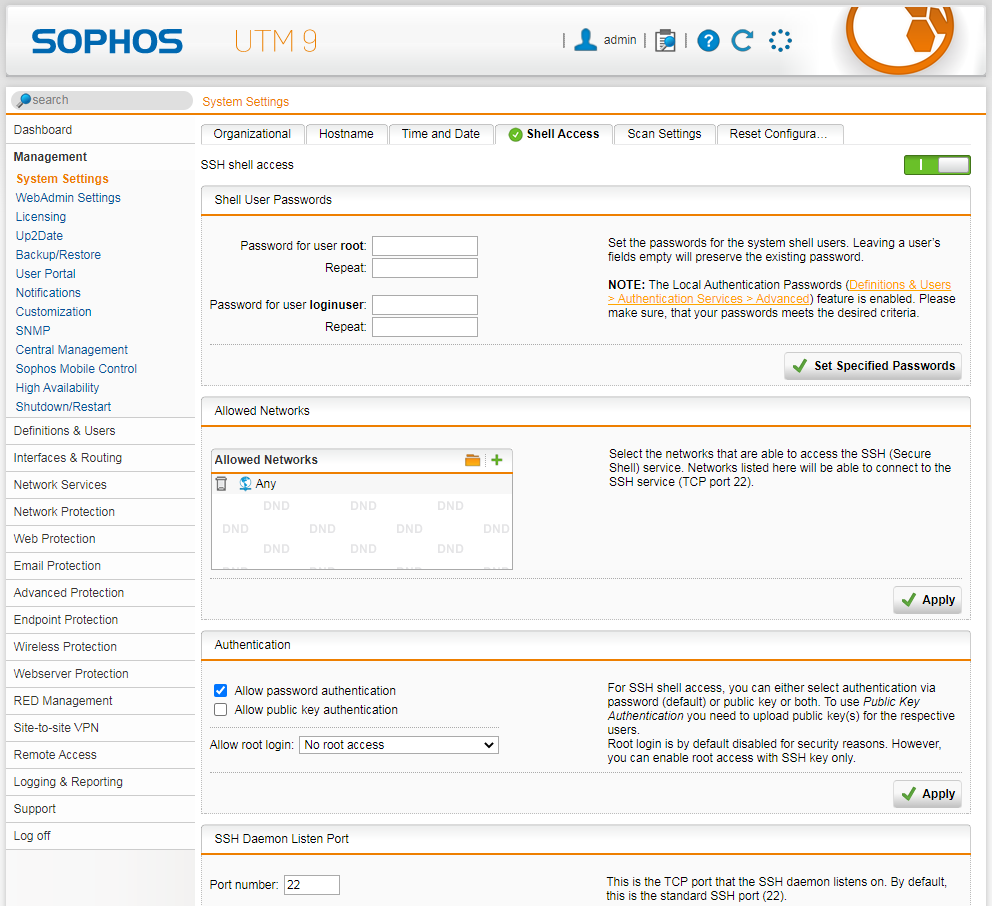Click the reload refresh icon
Screen dimensions: 992x906
coord(742,40)
